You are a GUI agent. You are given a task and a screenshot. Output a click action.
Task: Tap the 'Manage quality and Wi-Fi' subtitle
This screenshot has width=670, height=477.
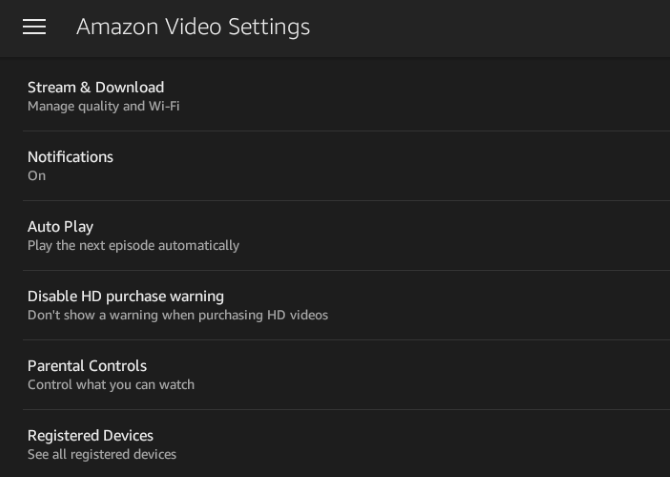coord(103,106)
